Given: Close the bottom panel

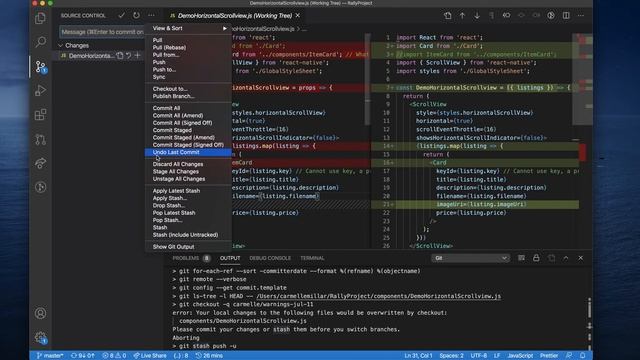Looking at the screenshot, I should 580,258.
